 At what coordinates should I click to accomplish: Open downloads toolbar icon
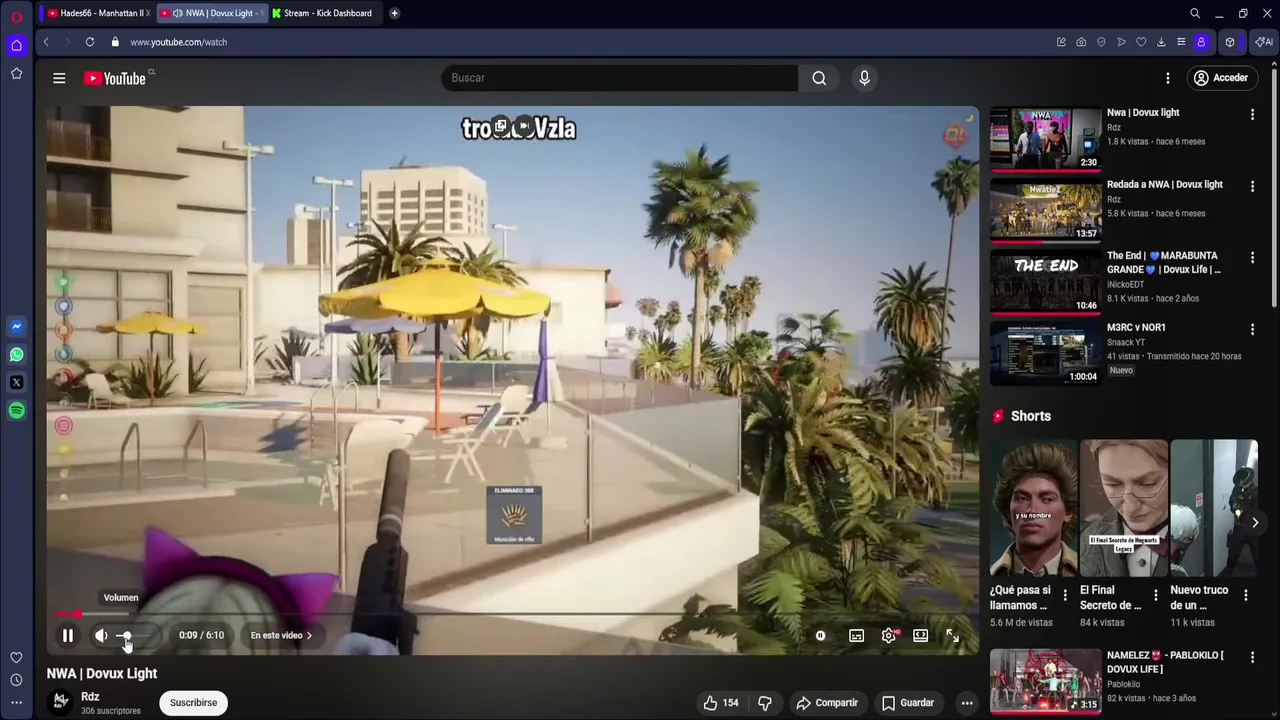pyautogui.click(x=1161, y=42)
